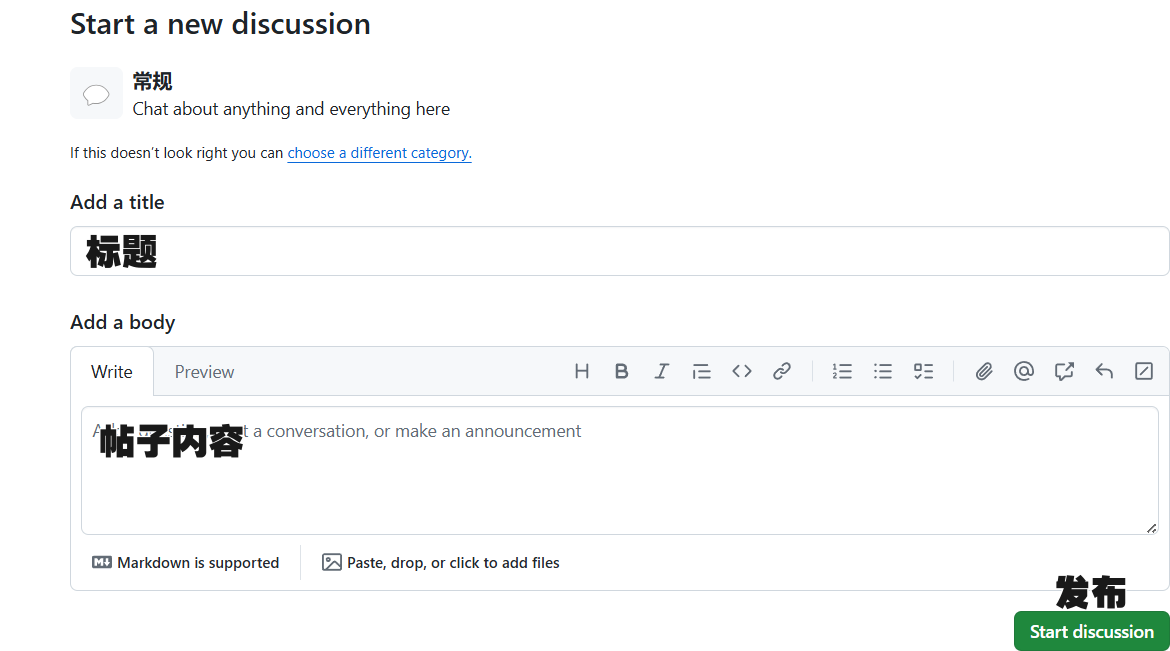Switch to the Preview tab
Screen dimensions: 1170x651
tap(204, 372)
